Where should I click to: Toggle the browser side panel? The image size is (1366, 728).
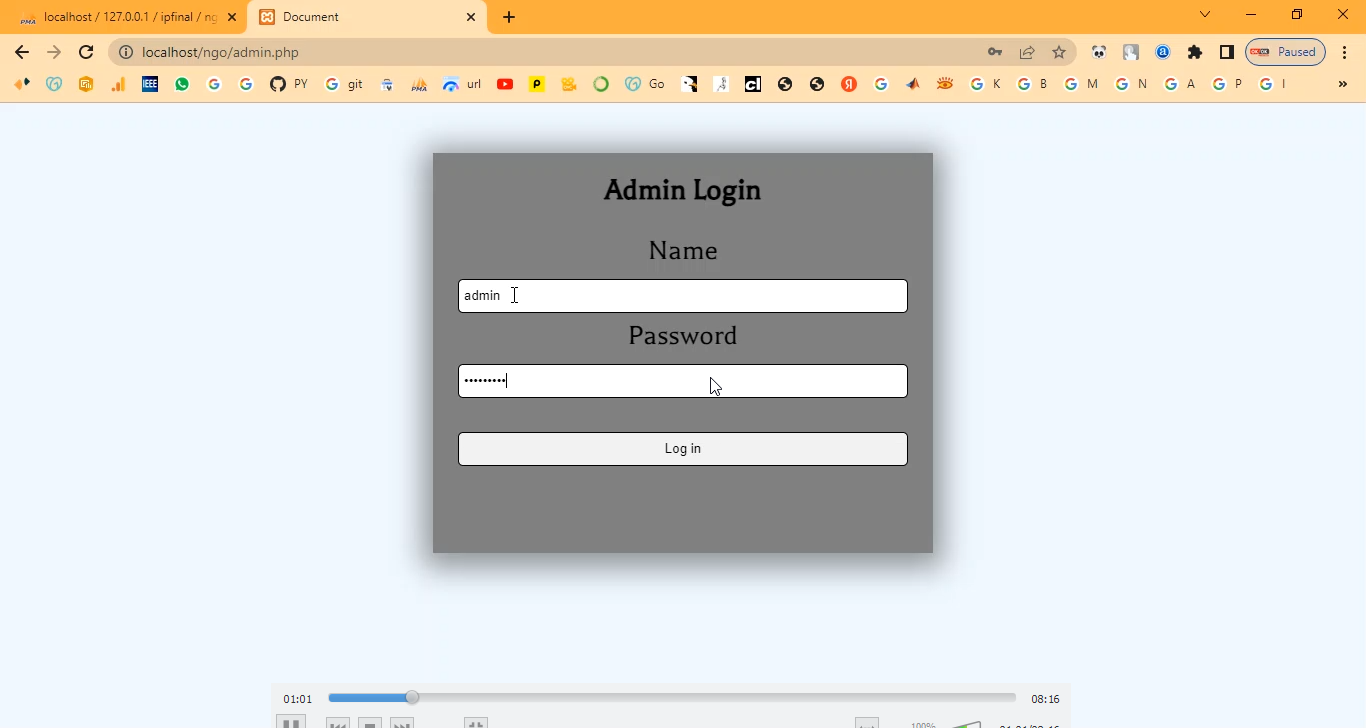(x=1227, y=52)
